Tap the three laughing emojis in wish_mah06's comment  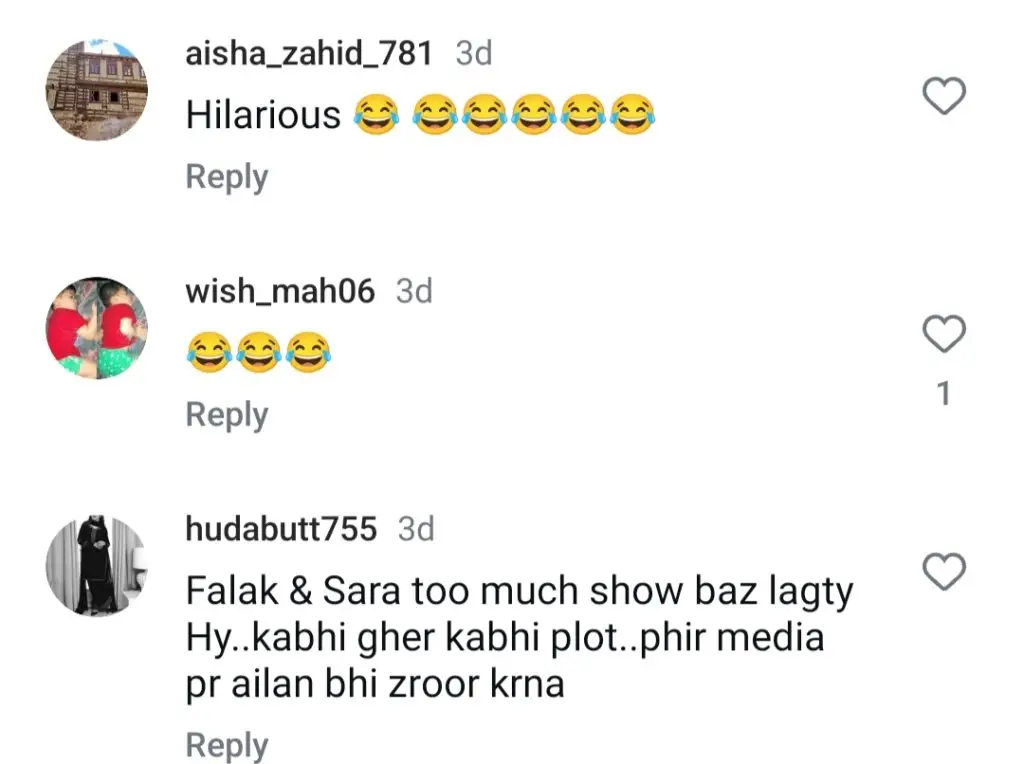click(x=259, y=353)
